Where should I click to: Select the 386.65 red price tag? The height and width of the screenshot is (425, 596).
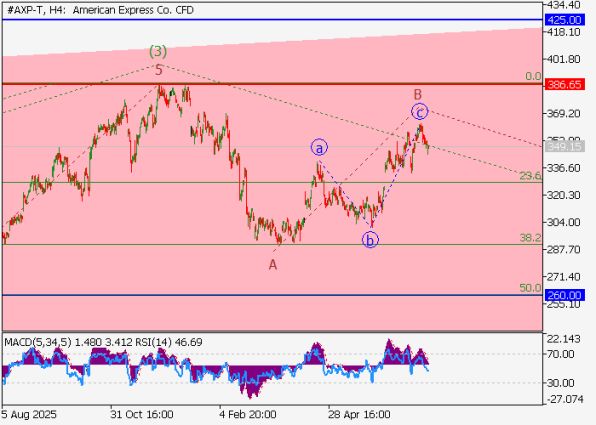click(x=564, y=84)
